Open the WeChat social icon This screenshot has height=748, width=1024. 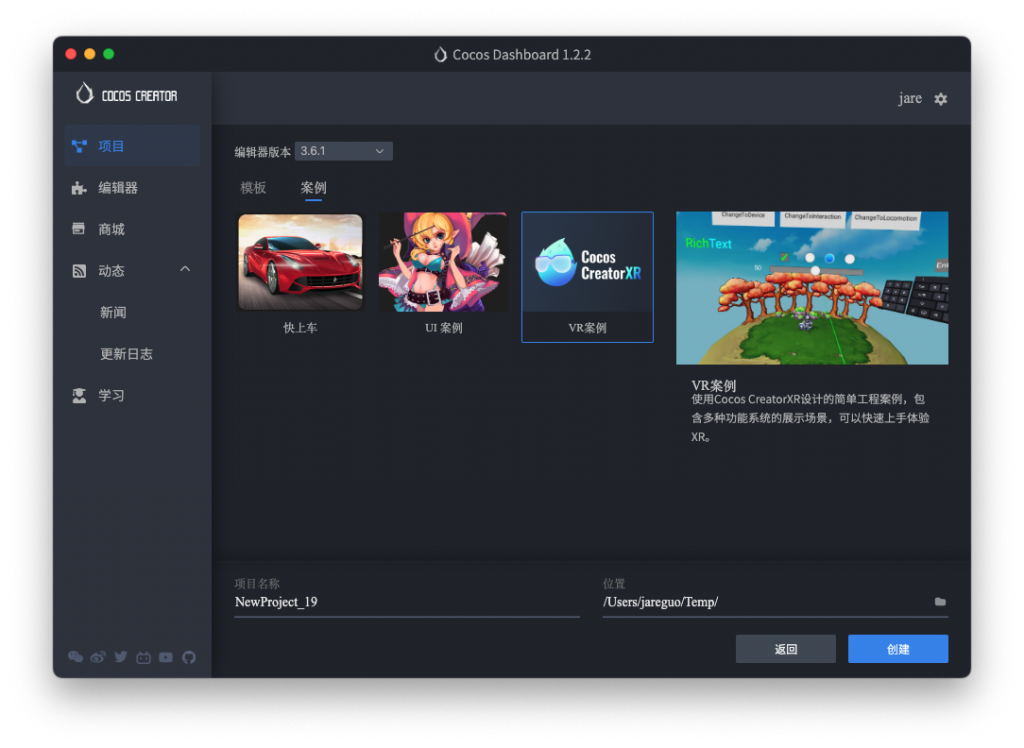76,657
